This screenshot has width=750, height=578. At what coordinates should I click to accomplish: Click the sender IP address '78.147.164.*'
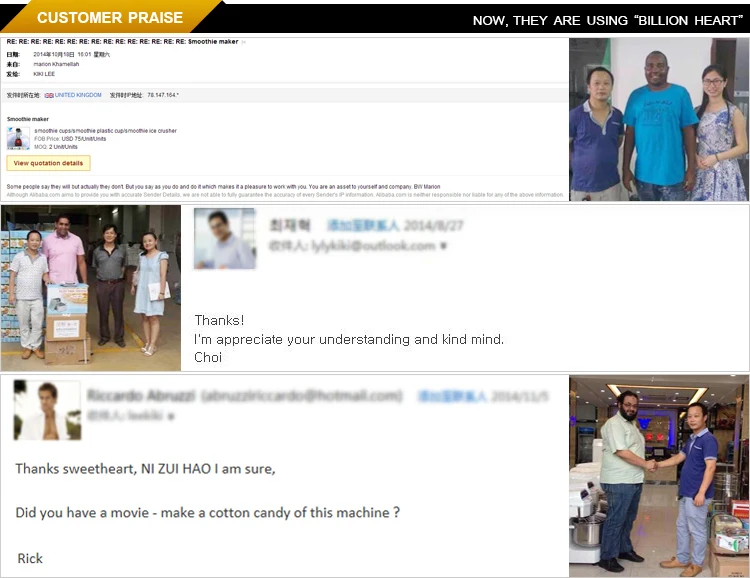pyautogui.click(x=163, y=95)
